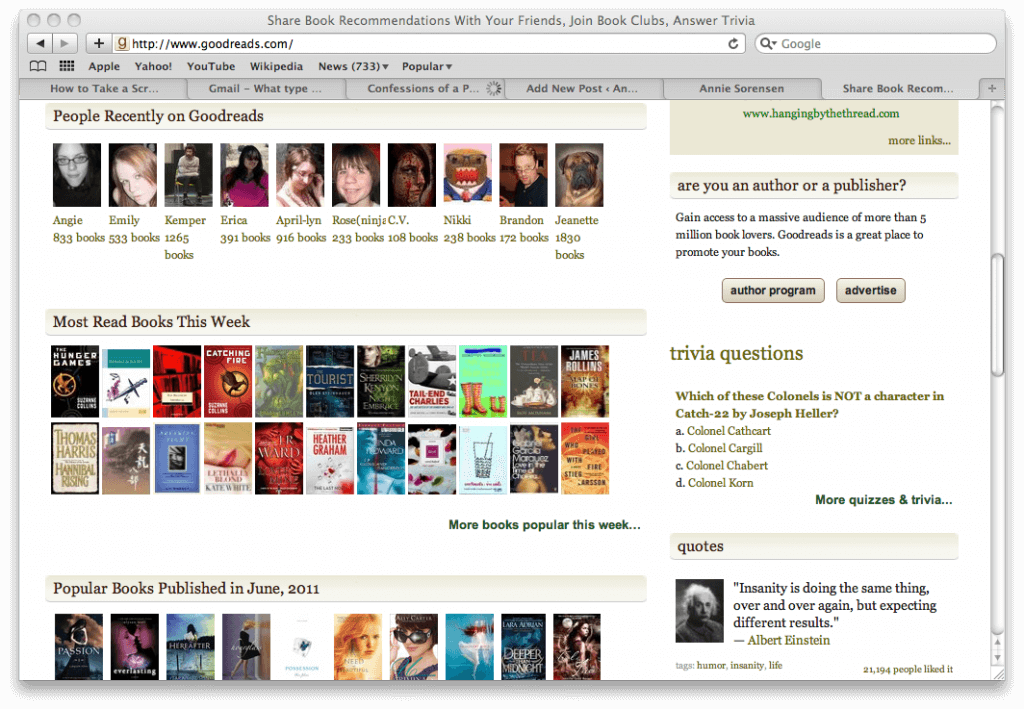Add bookmark with the plus button
The image size is (1024, 709).
pos(99,44)
